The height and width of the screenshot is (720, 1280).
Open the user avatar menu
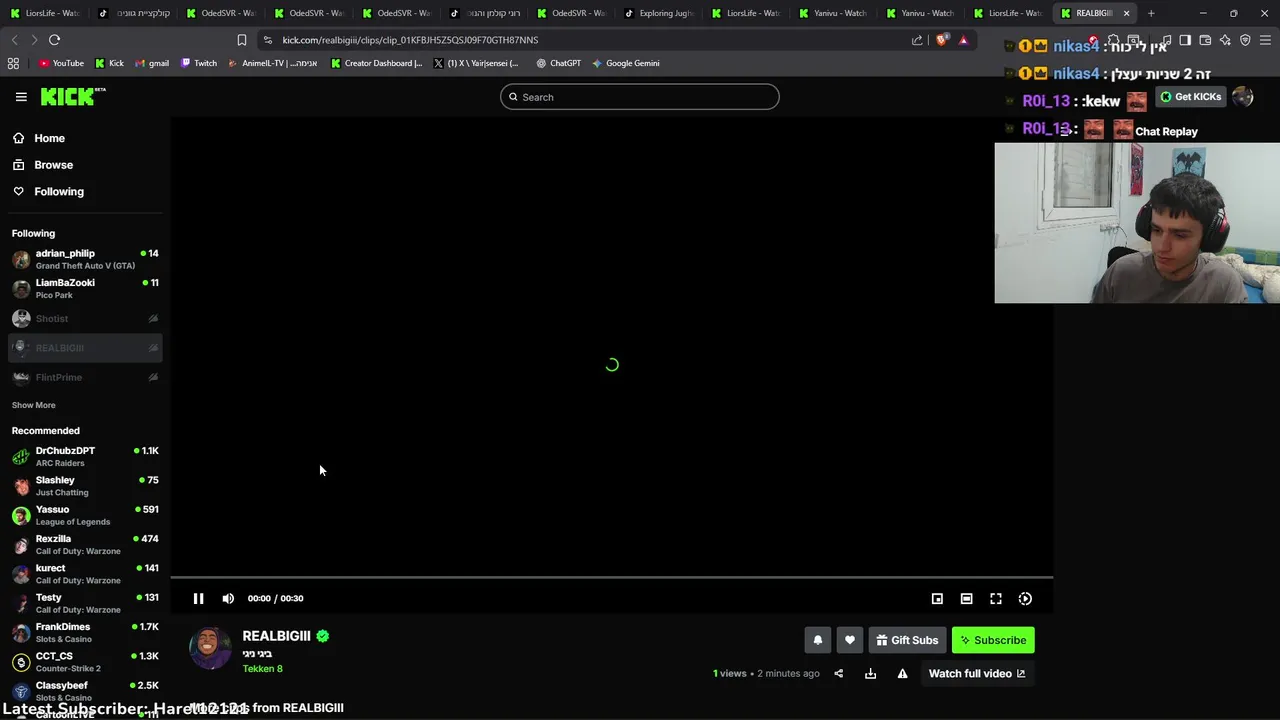[1242, 96]
